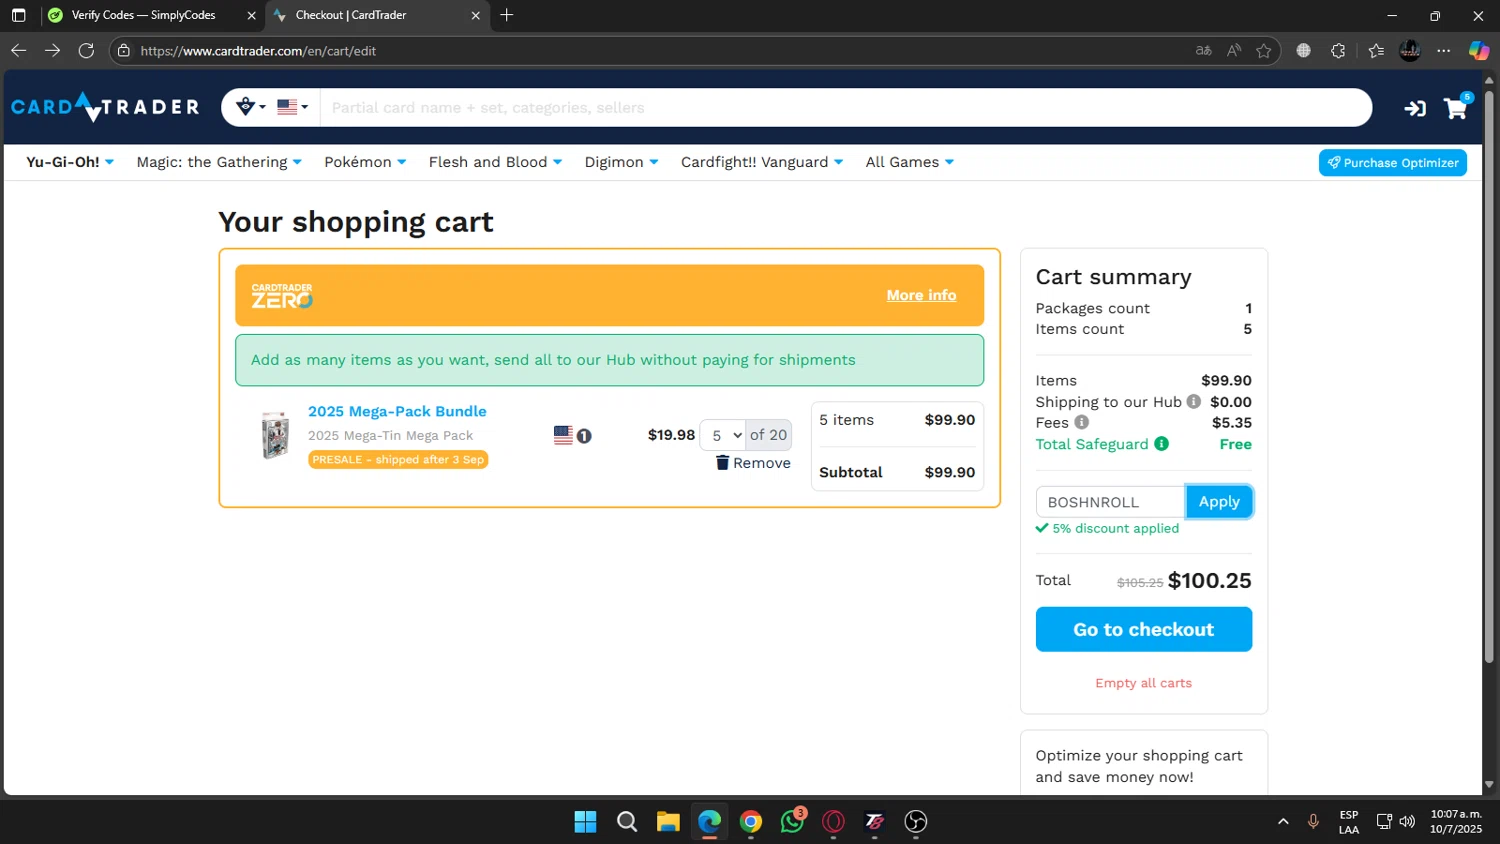Viewport: 1500px width, 844px height.
Task: Open the shopping cart icon
Action: click(1457, 107)
